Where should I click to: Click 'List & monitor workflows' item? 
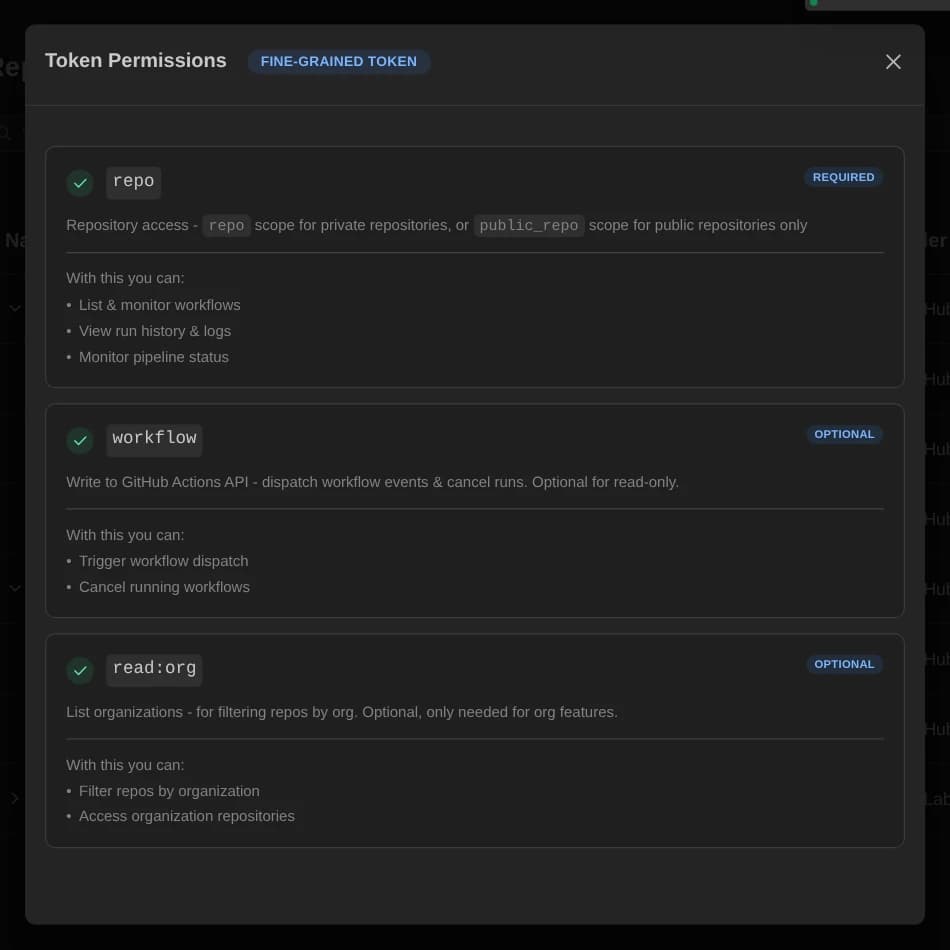click(x=159, y=305)
